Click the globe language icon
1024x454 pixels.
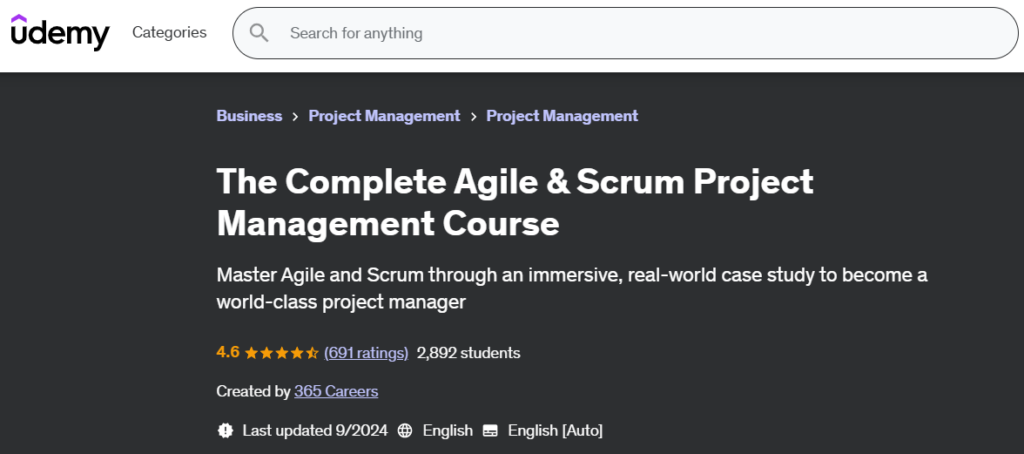click(405, 430)
